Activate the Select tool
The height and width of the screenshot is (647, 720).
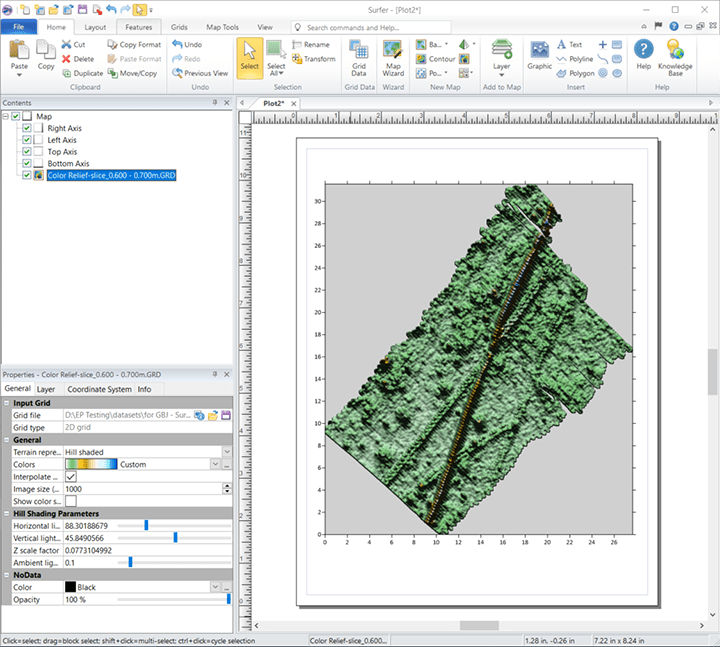249,55
